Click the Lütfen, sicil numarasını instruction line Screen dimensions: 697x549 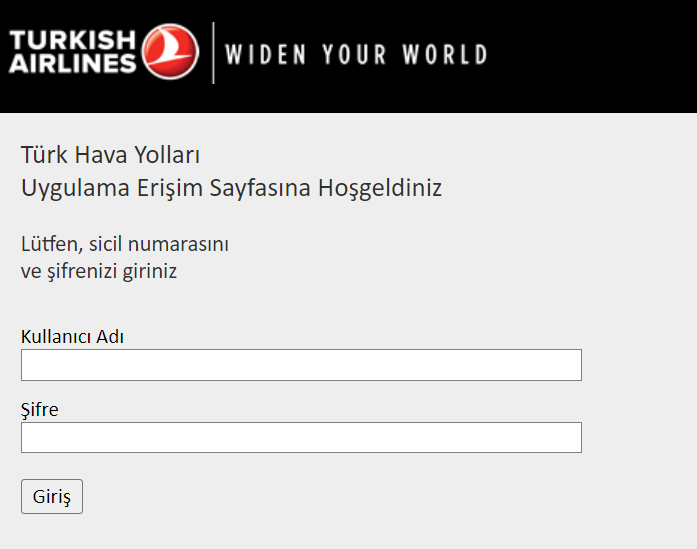[125, 244]
